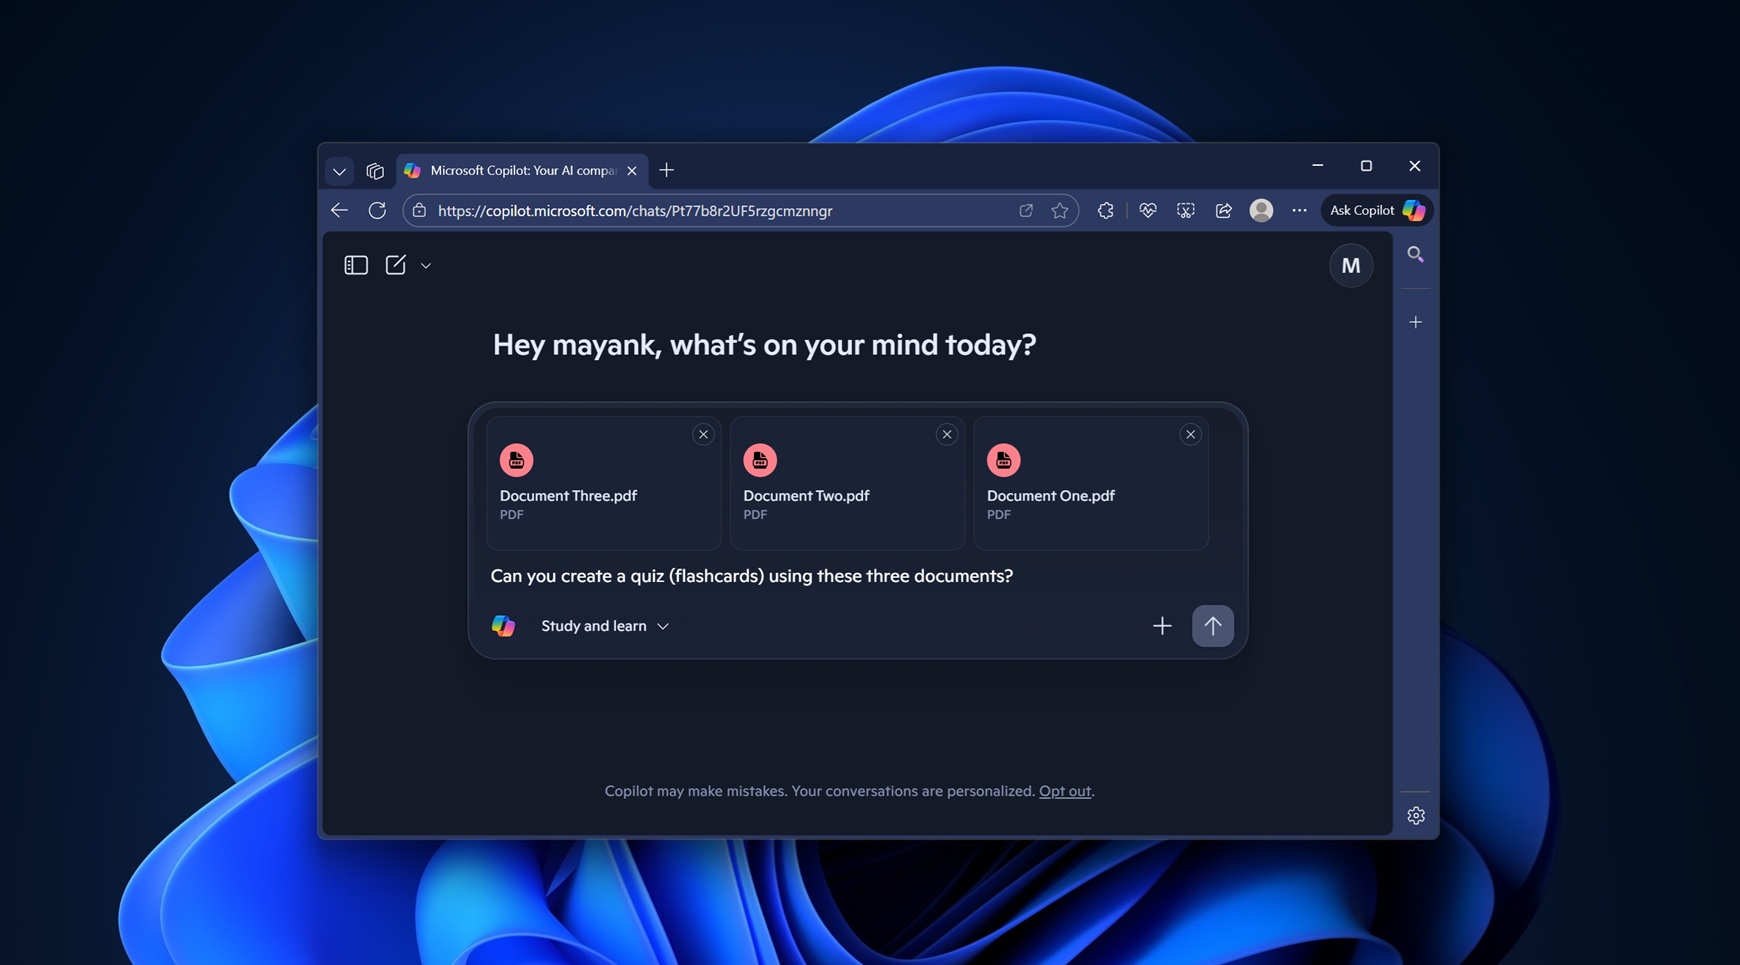Image resolution: width=1740 pixels, height=965 pixels.
Task: Open browser Settings and more menu
Action: click(1300, 210)
